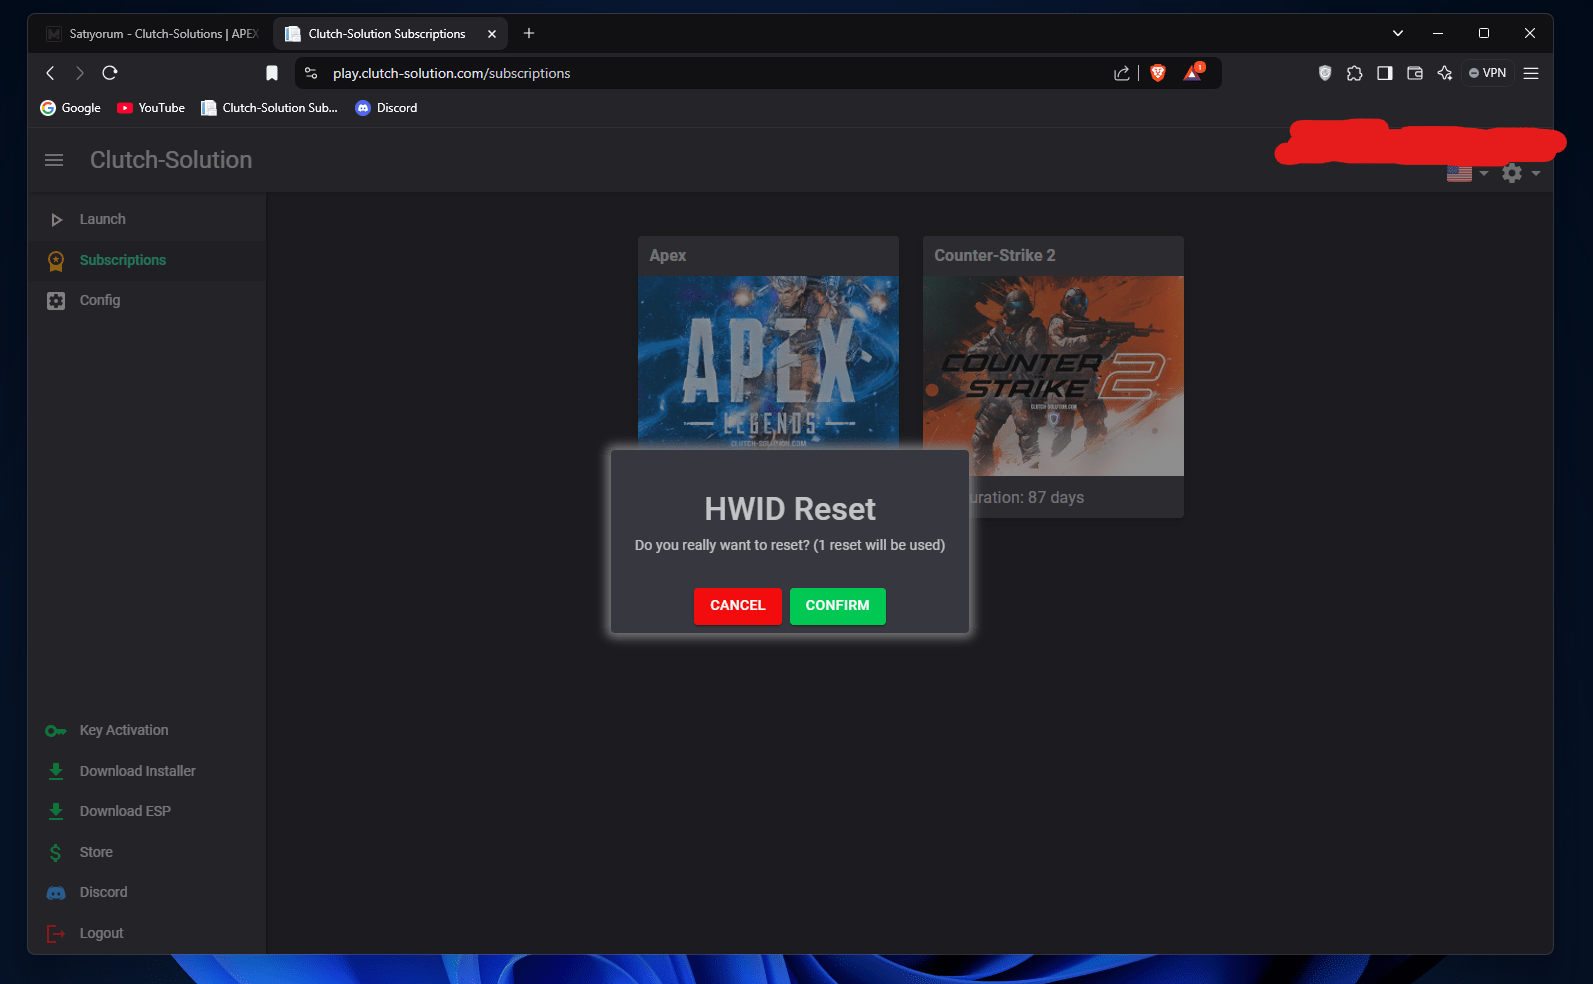This screenshot has height=984, width=1593.
Task: Select Subscriptions in the sidebar
Action: pyautogui.click(x=147, y=261)
